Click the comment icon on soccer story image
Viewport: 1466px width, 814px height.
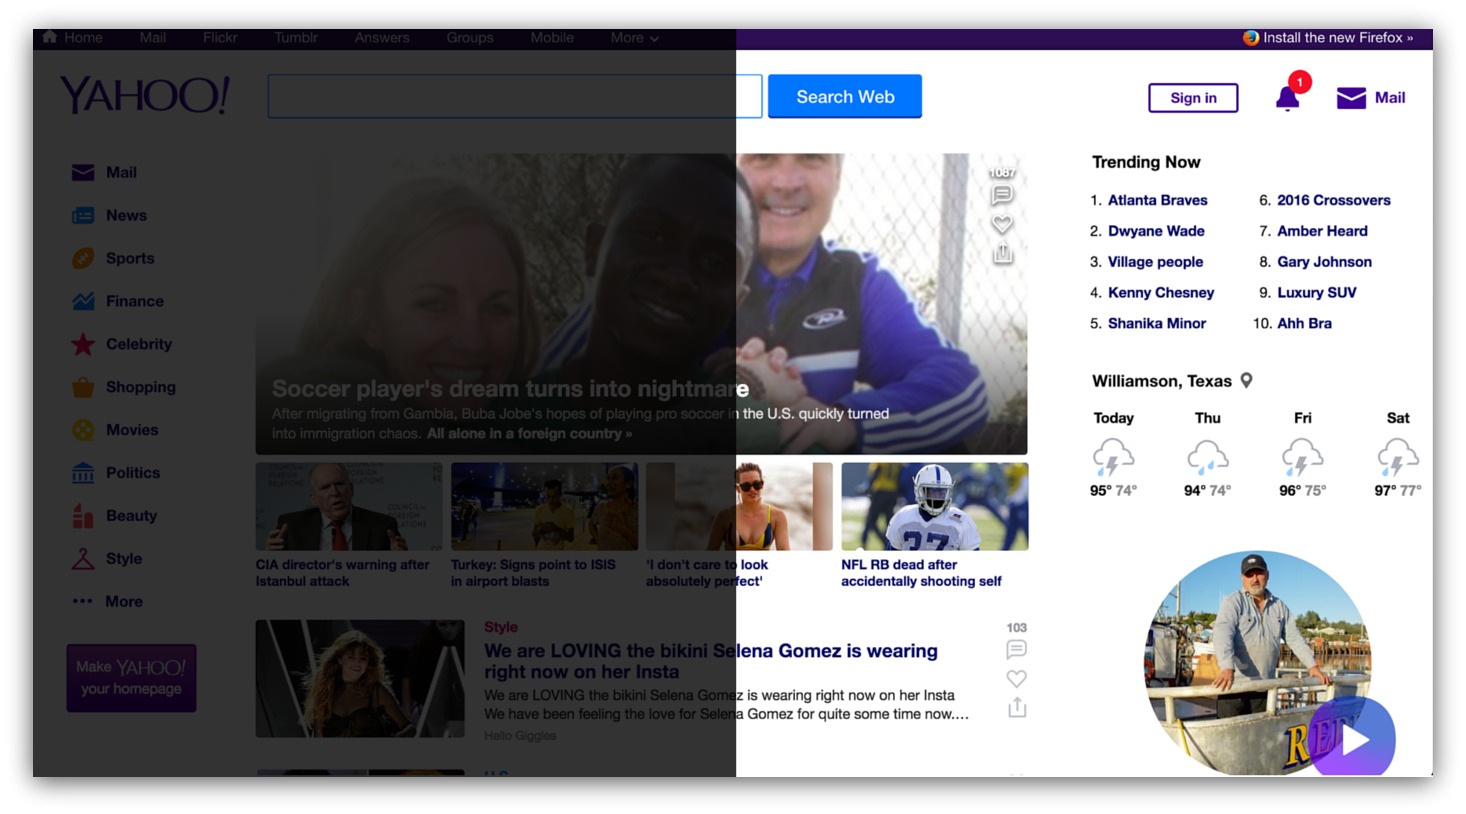tap(1002, 195)
